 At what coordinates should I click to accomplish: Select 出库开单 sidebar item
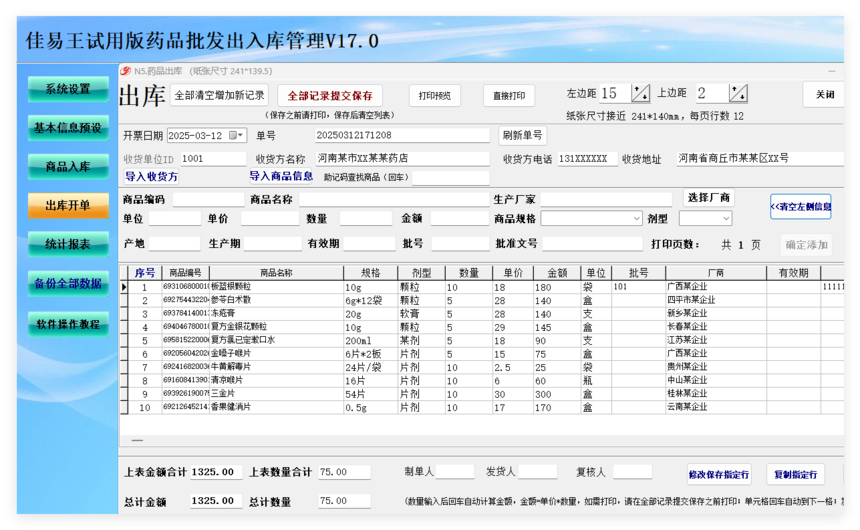(68, 206)
